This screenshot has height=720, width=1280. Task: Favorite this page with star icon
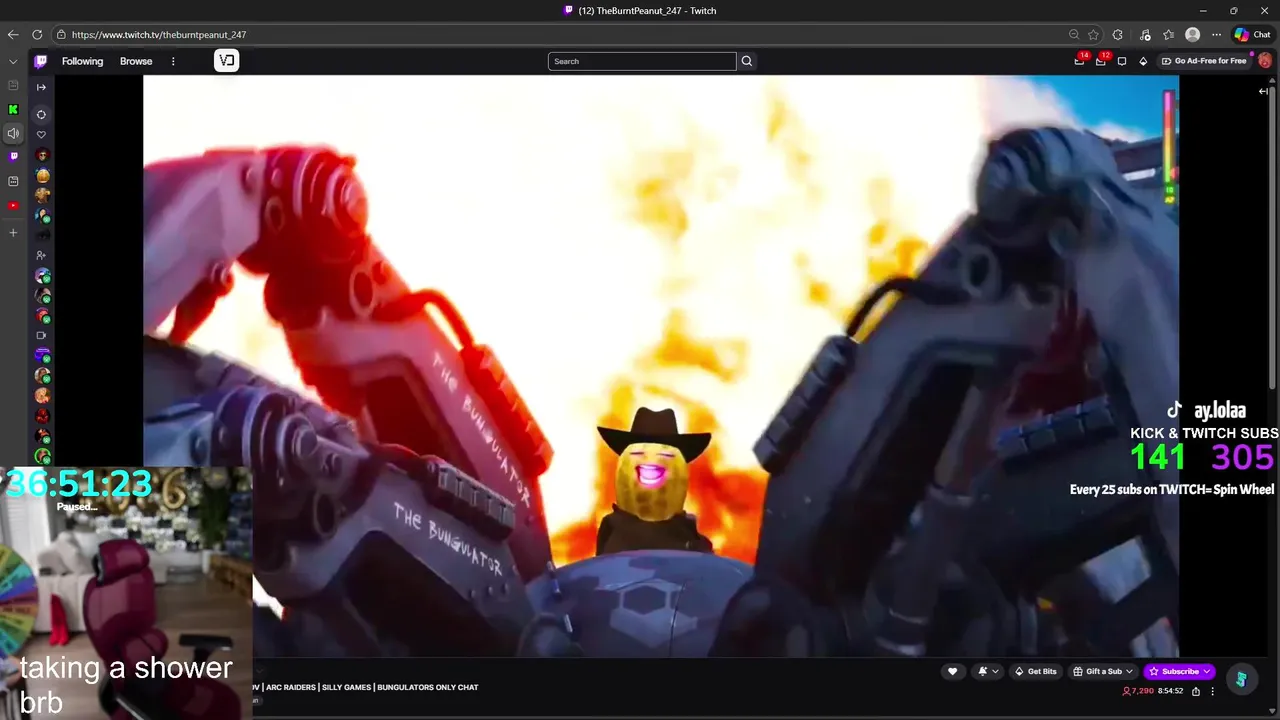coord(1094,34)
